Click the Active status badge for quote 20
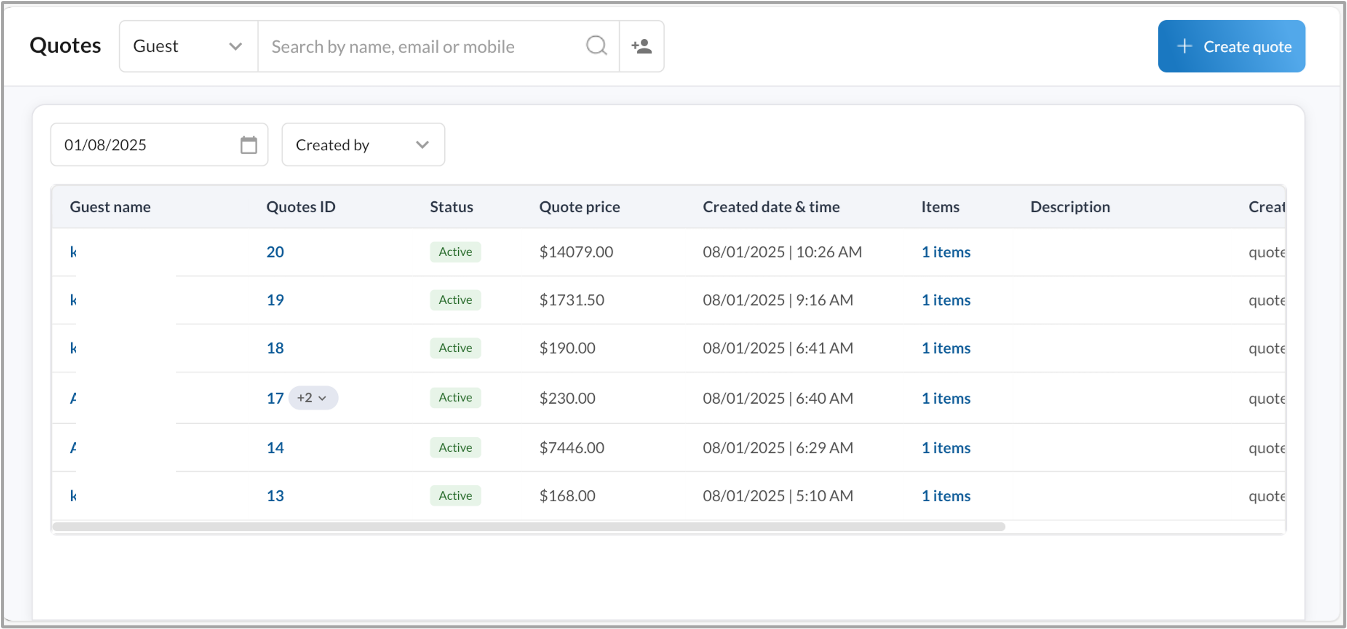The height and width of the screenshot is (629, 1347). tap(455, 252)
